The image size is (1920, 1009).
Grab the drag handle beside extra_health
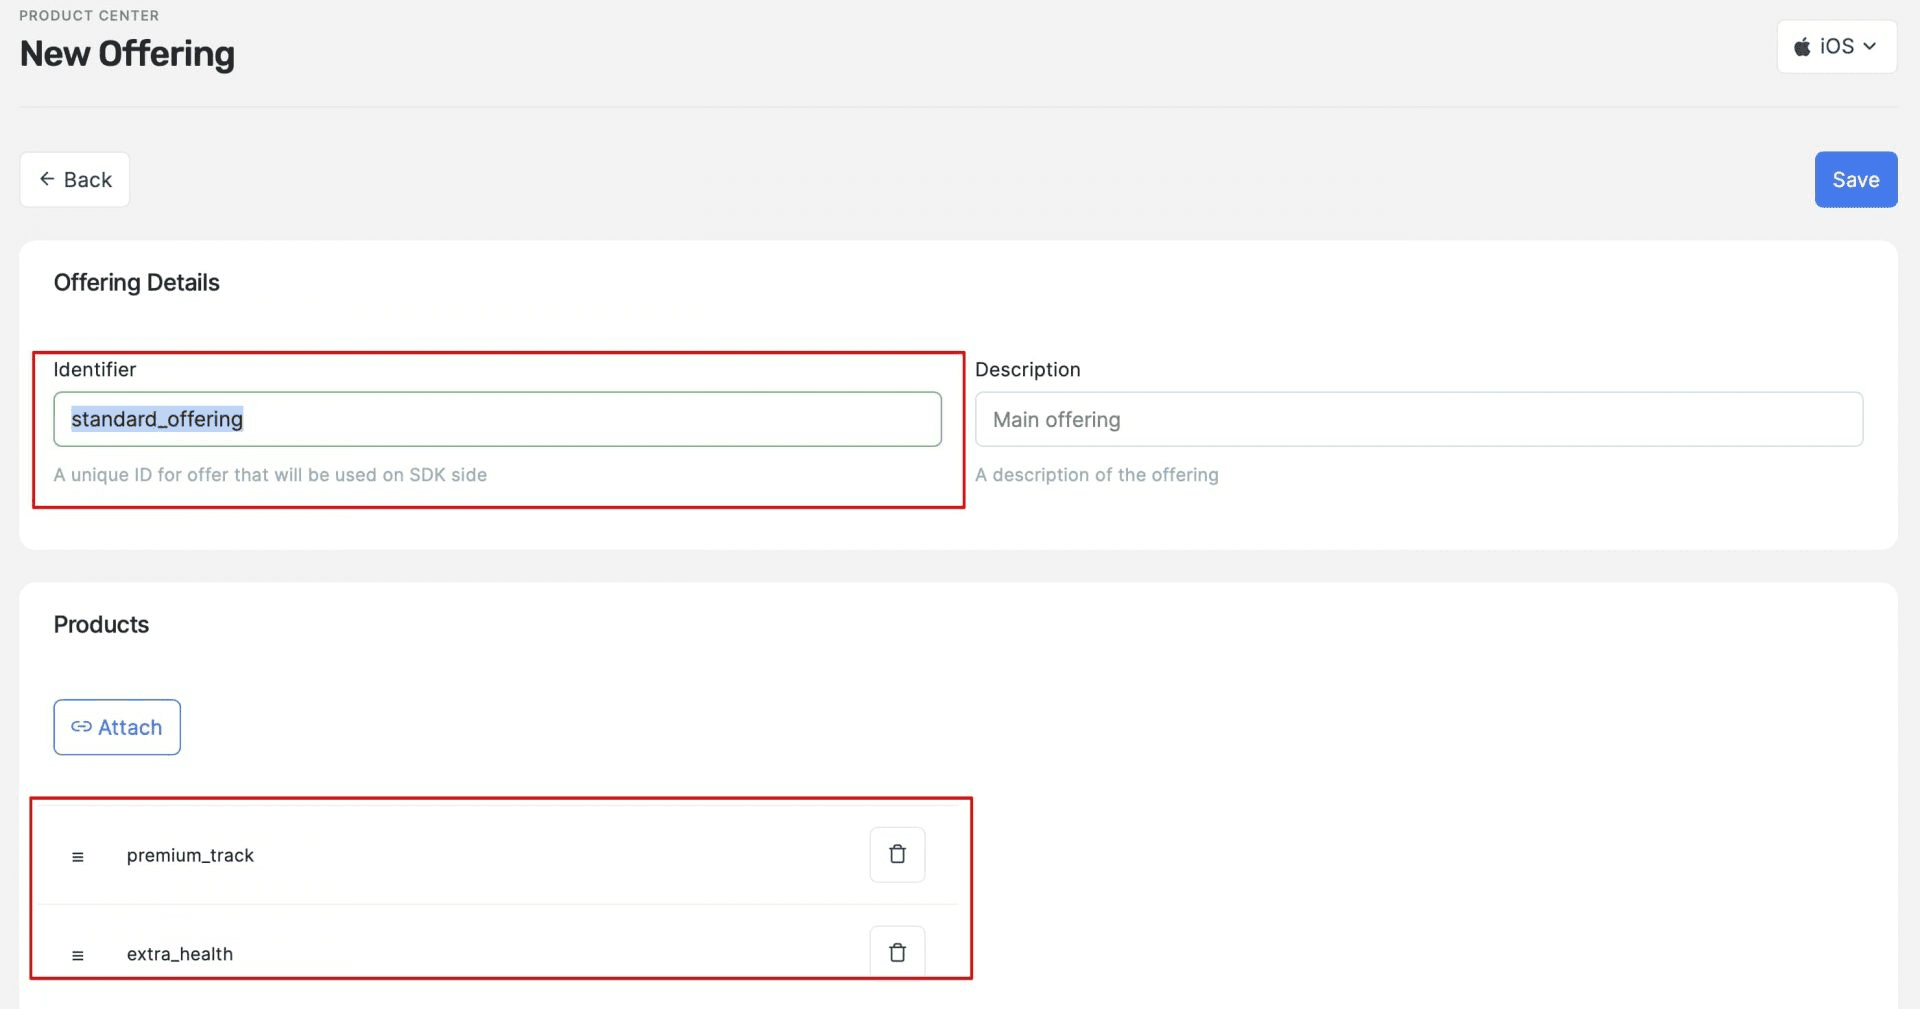(78, 955)
